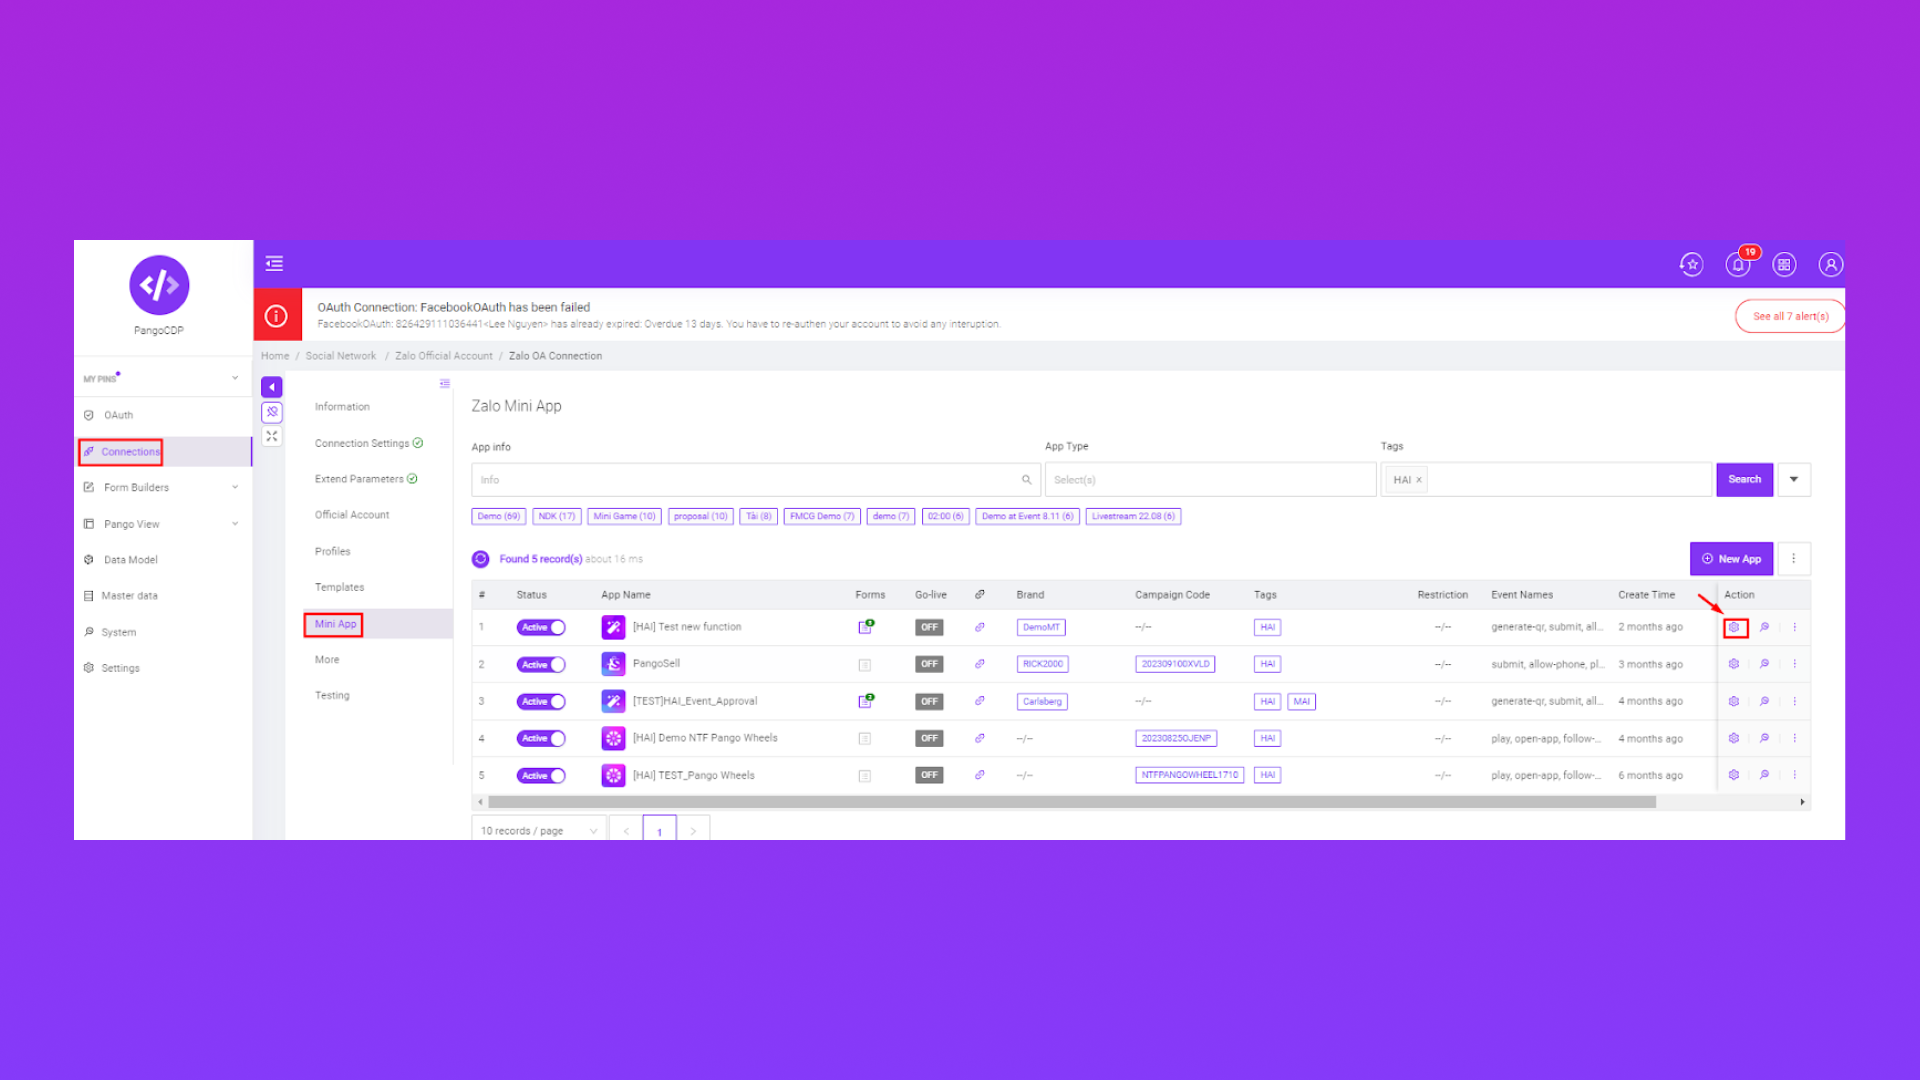Click the horizontal table scrollbar

coord(1070,802)
